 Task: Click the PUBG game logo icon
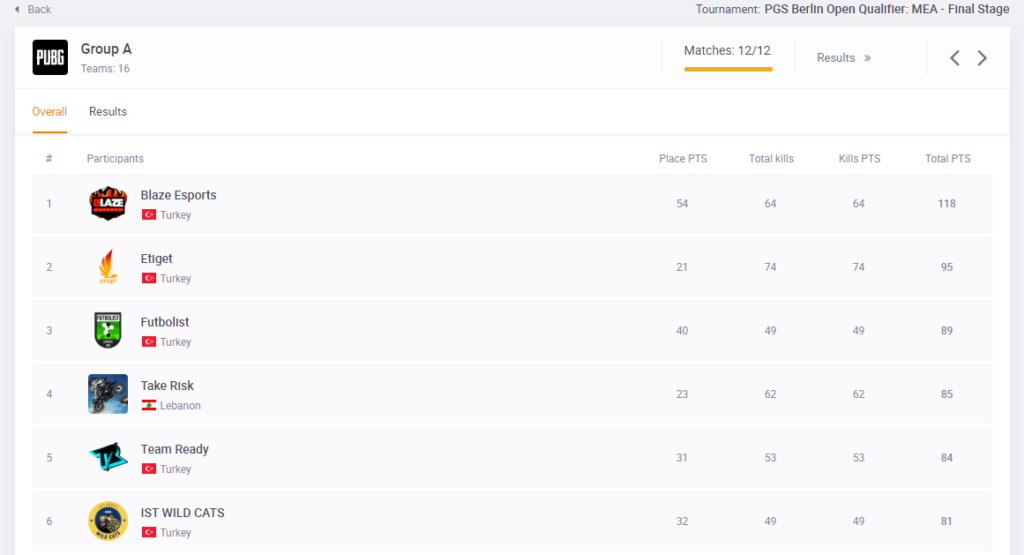click(x=50, y=58)
